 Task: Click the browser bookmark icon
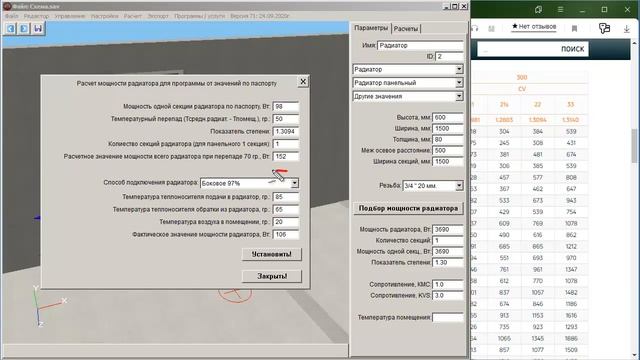pyautogui.click(x=574, y=29)
